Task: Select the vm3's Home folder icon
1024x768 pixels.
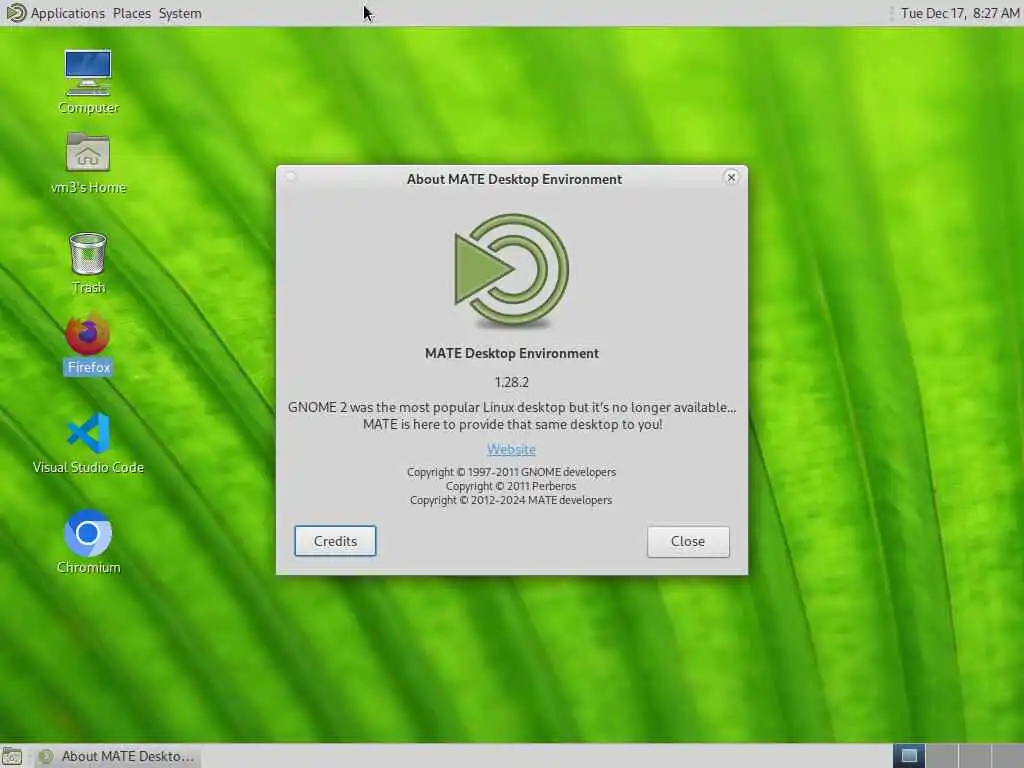Action: pyautogui.click(x=88, y=163)
